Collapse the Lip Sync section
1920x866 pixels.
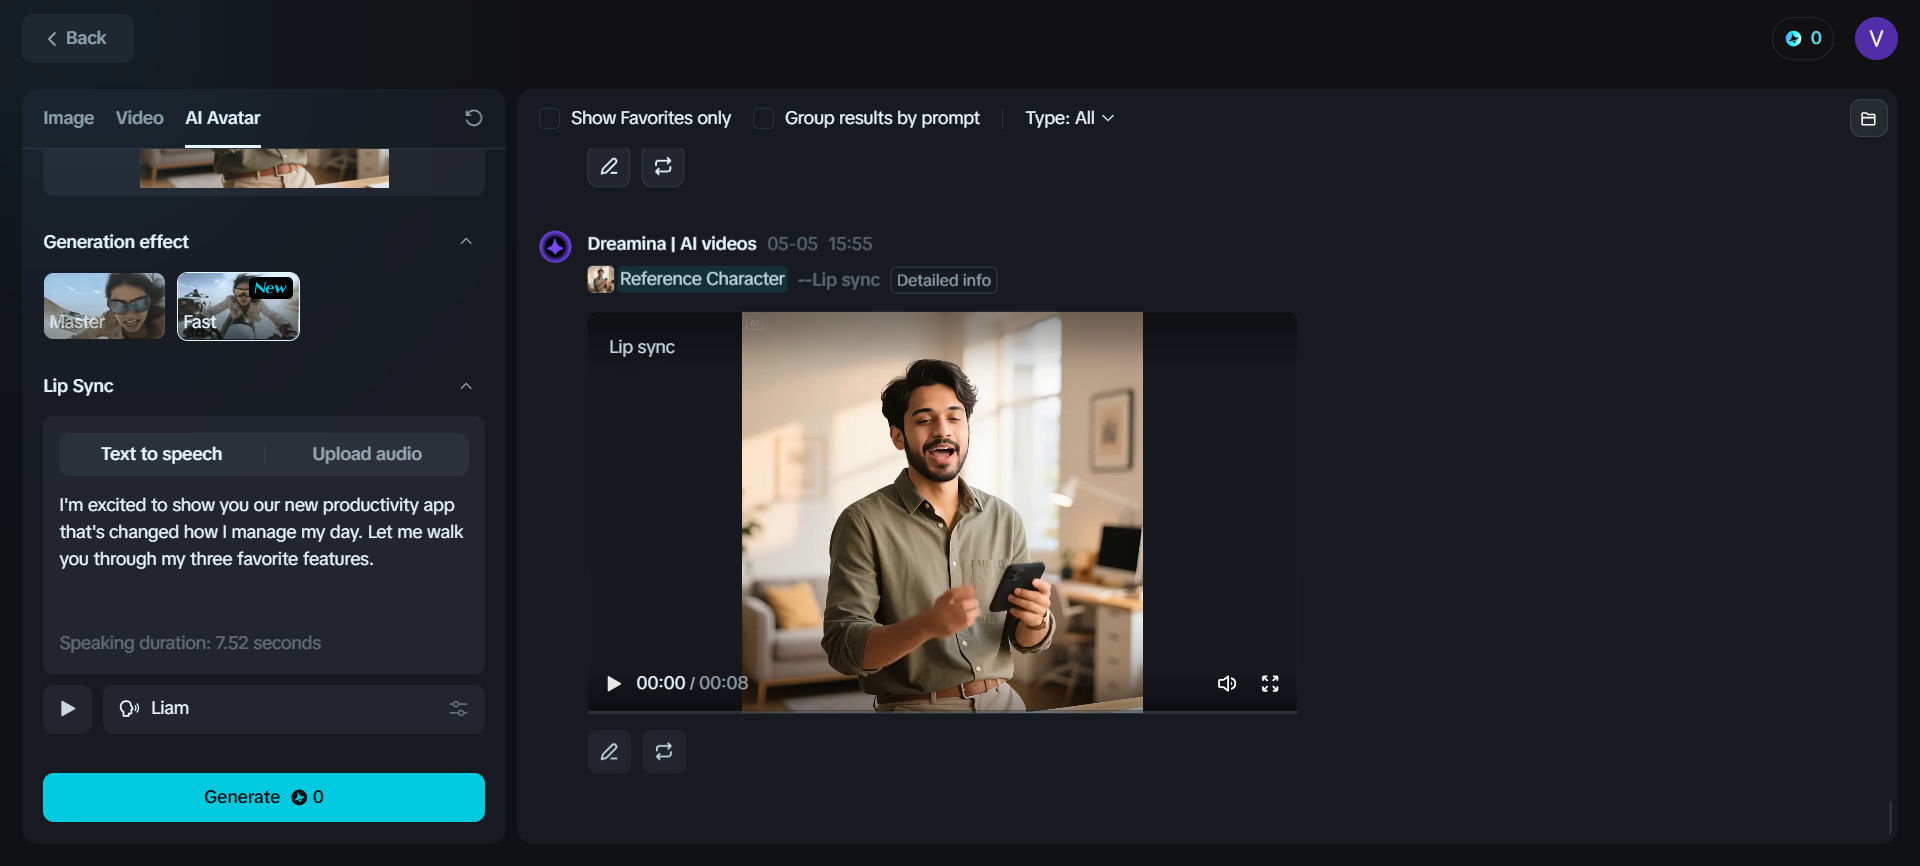pos(466,386)
